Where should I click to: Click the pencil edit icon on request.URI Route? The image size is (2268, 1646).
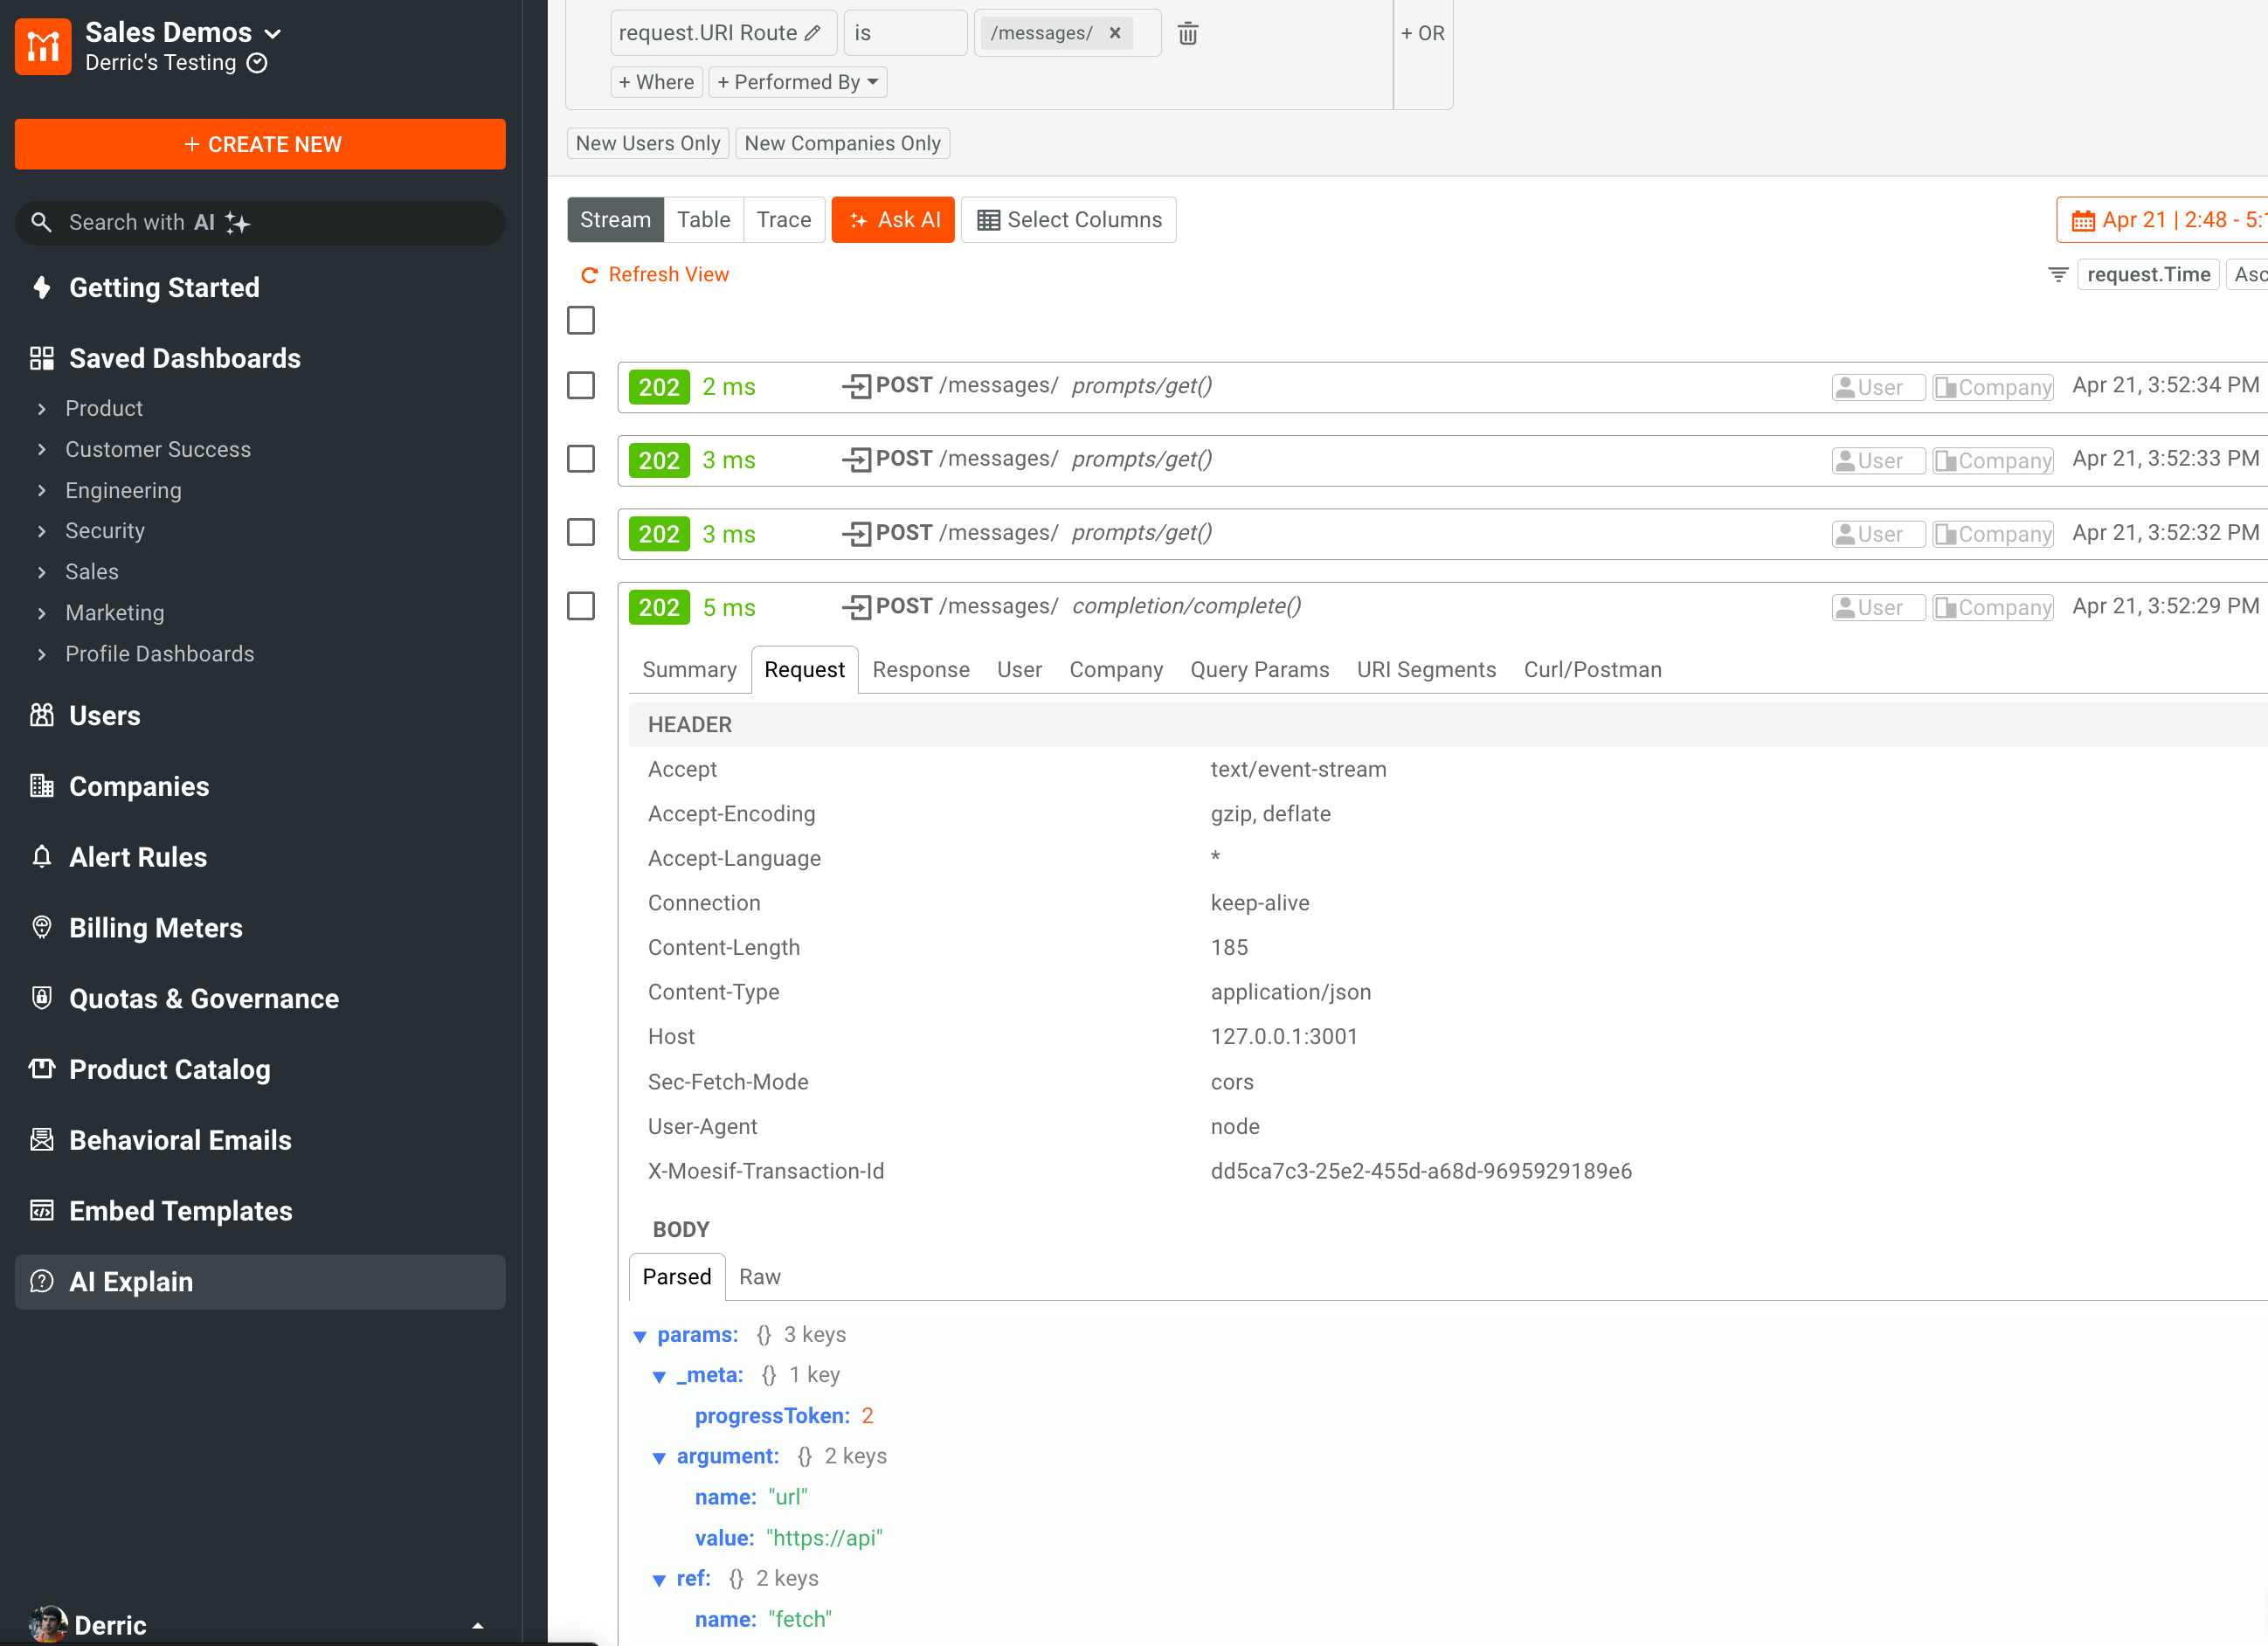tap(813, 33)
